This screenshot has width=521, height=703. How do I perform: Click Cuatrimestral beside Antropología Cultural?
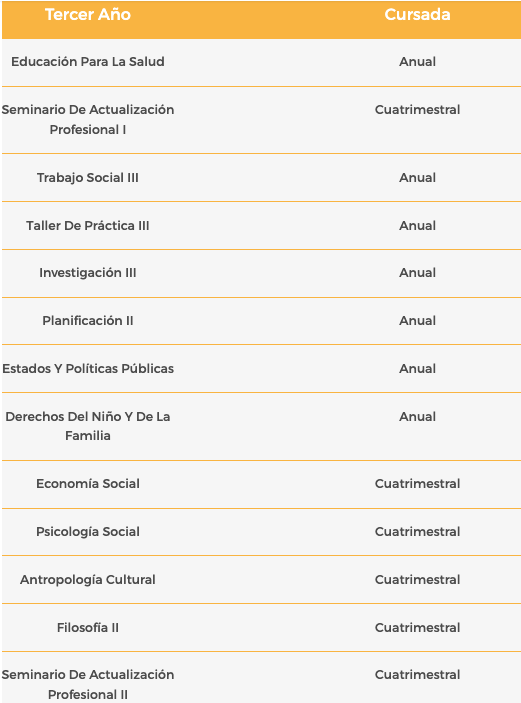417,580
